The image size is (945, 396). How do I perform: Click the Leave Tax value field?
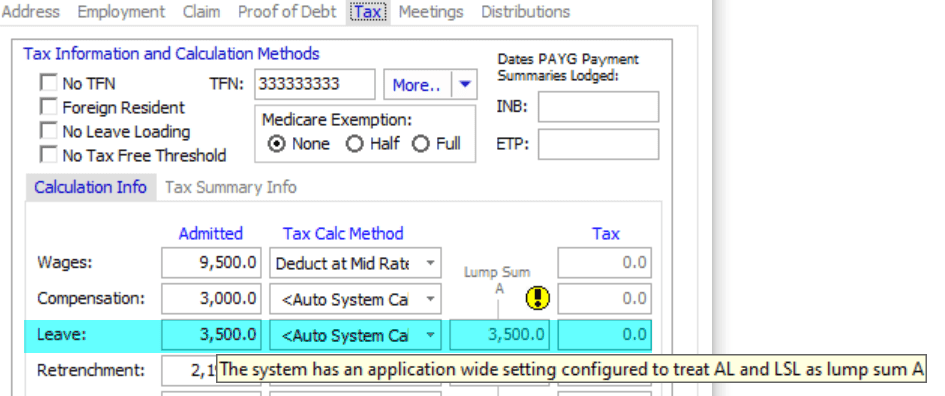point(604,335)
